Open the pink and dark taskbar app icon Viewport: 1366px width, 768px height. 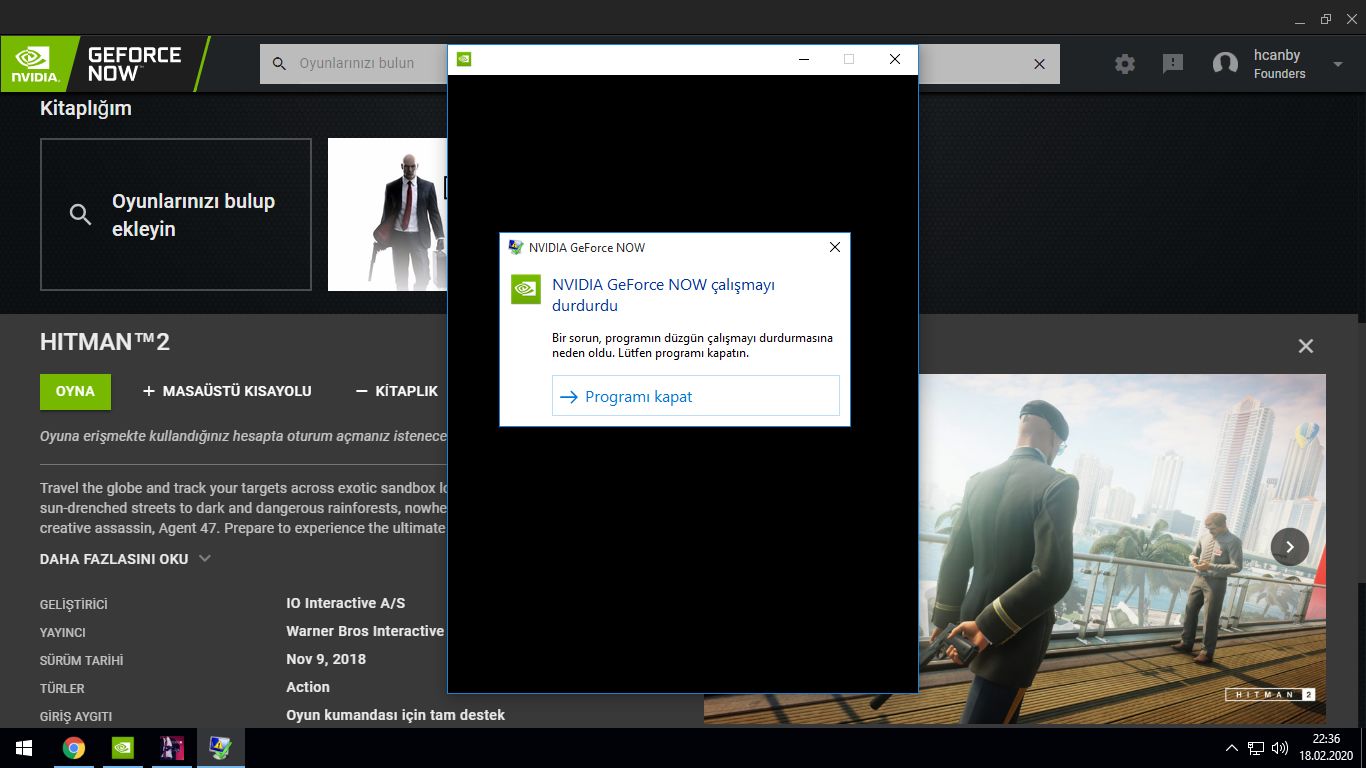(172, 748)
